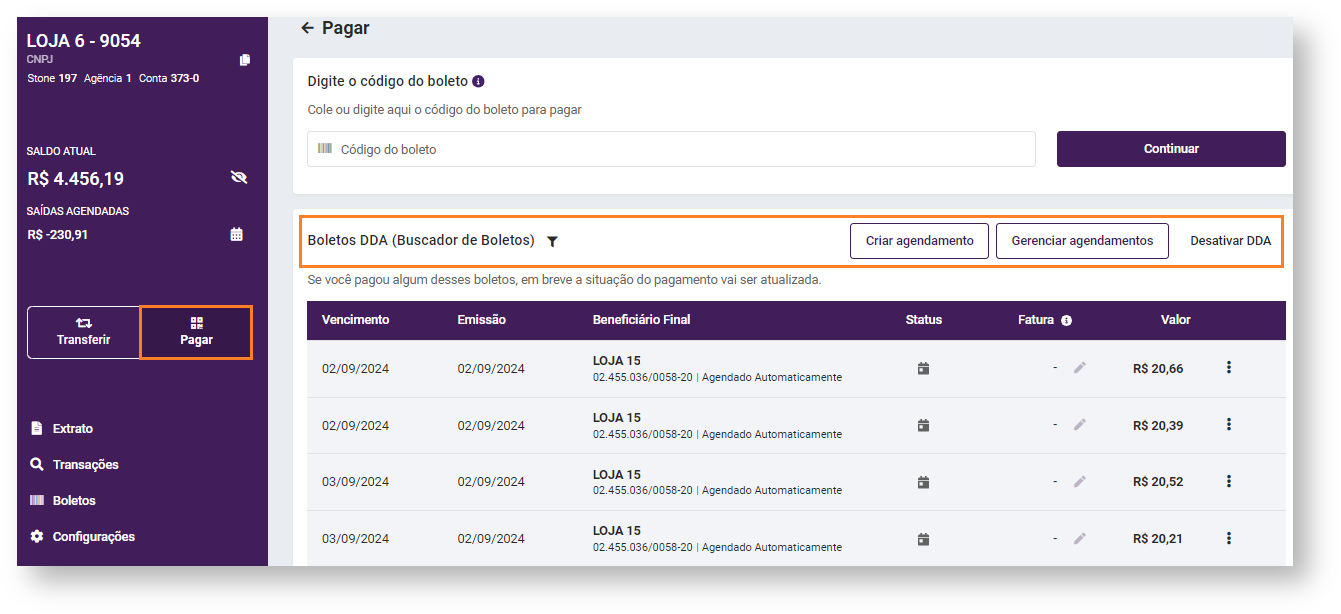Image resolution: width=1341 pixels, height=614 pixels.
Task: Expand options menu for R$ 20,21 boleto
Action: tap(1228, 538)
